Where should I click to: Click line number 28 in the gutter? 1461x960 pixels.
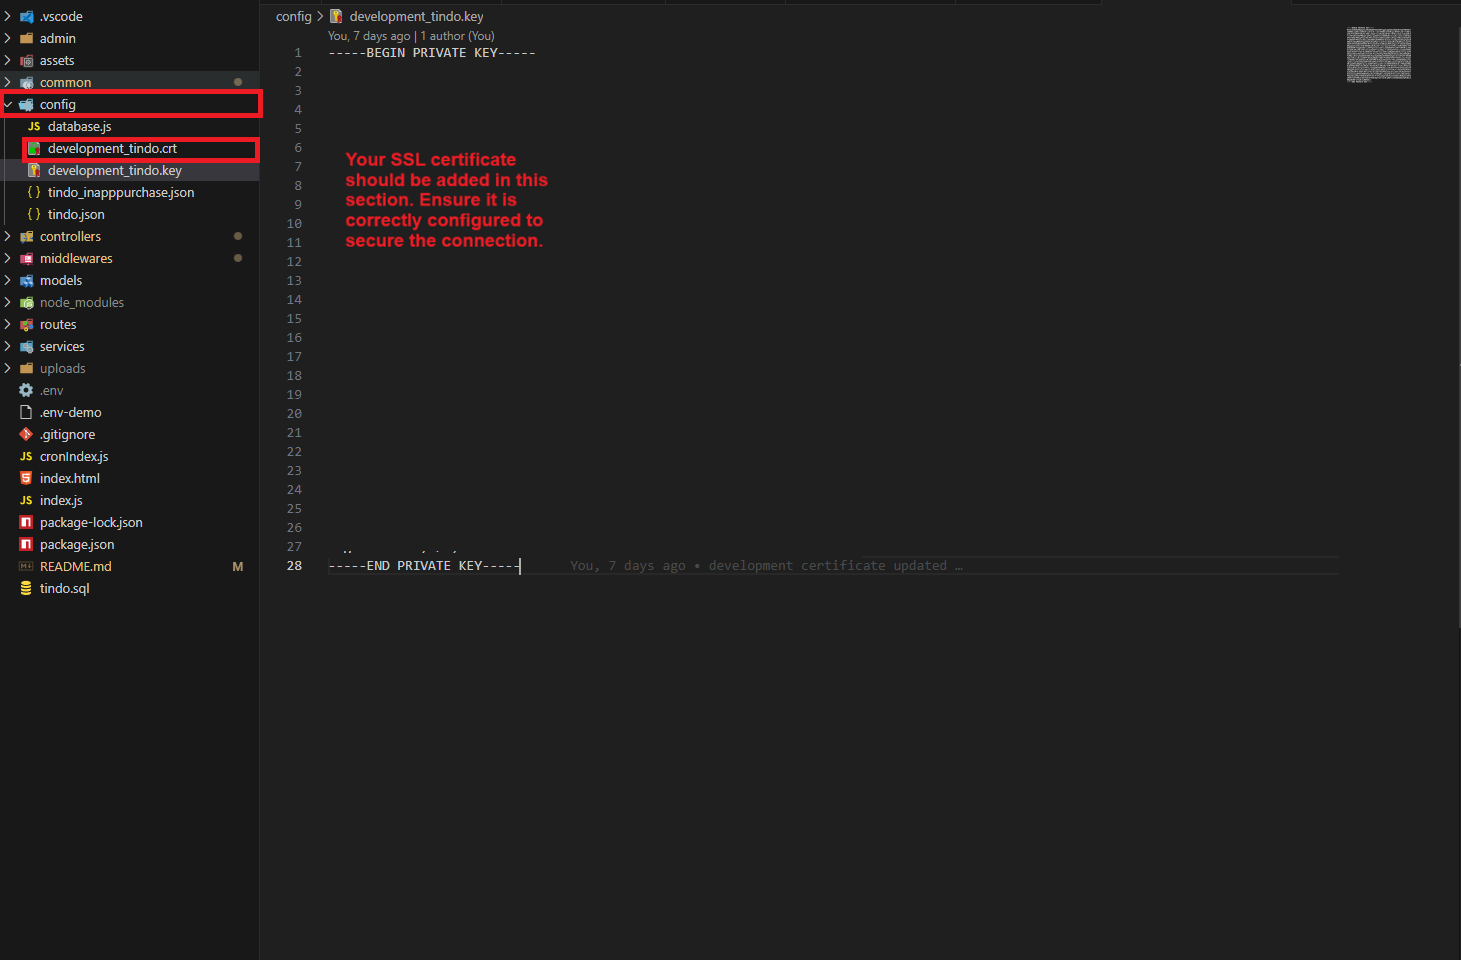[294, 565]
